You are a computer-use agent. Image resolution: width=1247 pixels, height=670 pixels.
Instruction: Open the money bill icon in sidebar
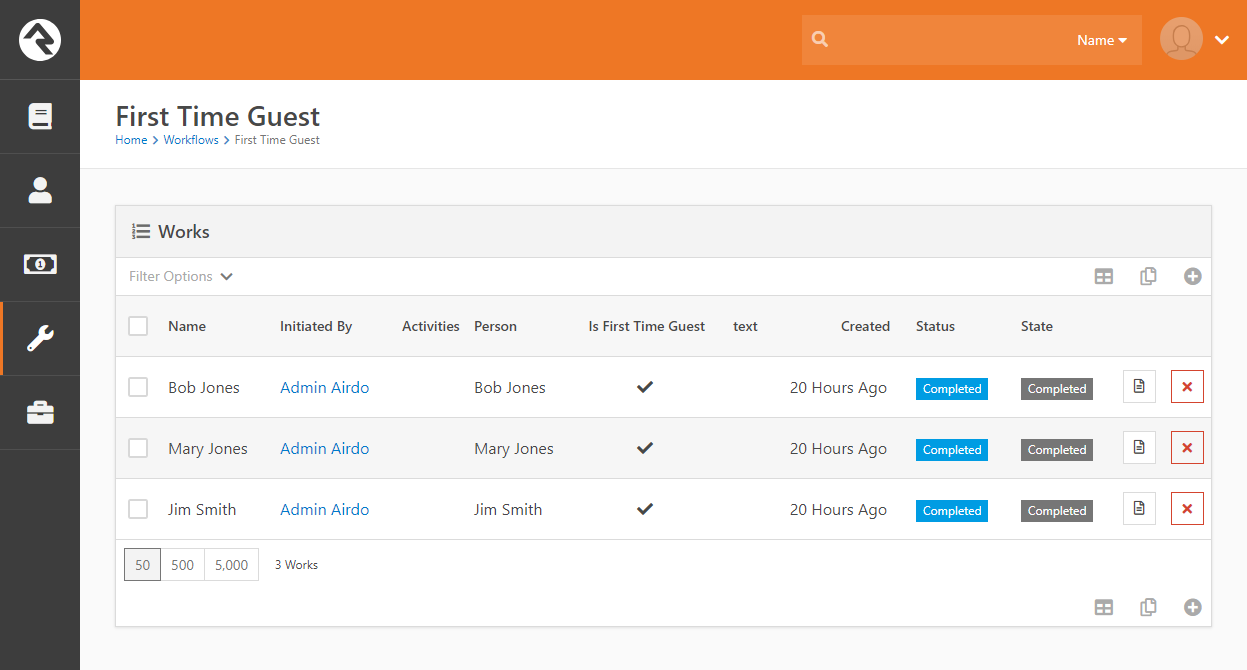tap(40, 264)
